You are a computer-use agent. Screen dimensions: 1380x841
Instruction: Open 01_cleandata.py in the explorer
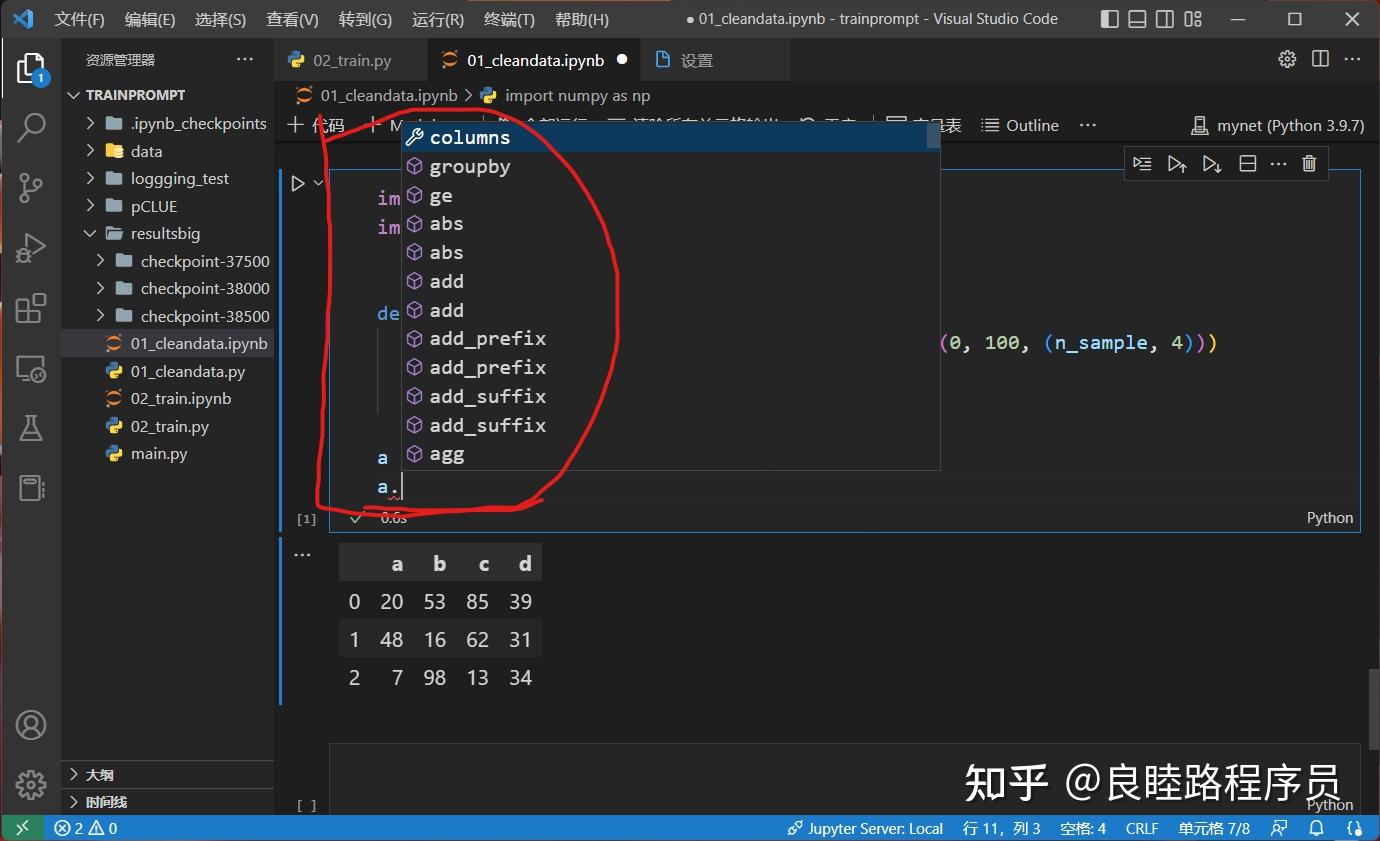pos(167,371)
